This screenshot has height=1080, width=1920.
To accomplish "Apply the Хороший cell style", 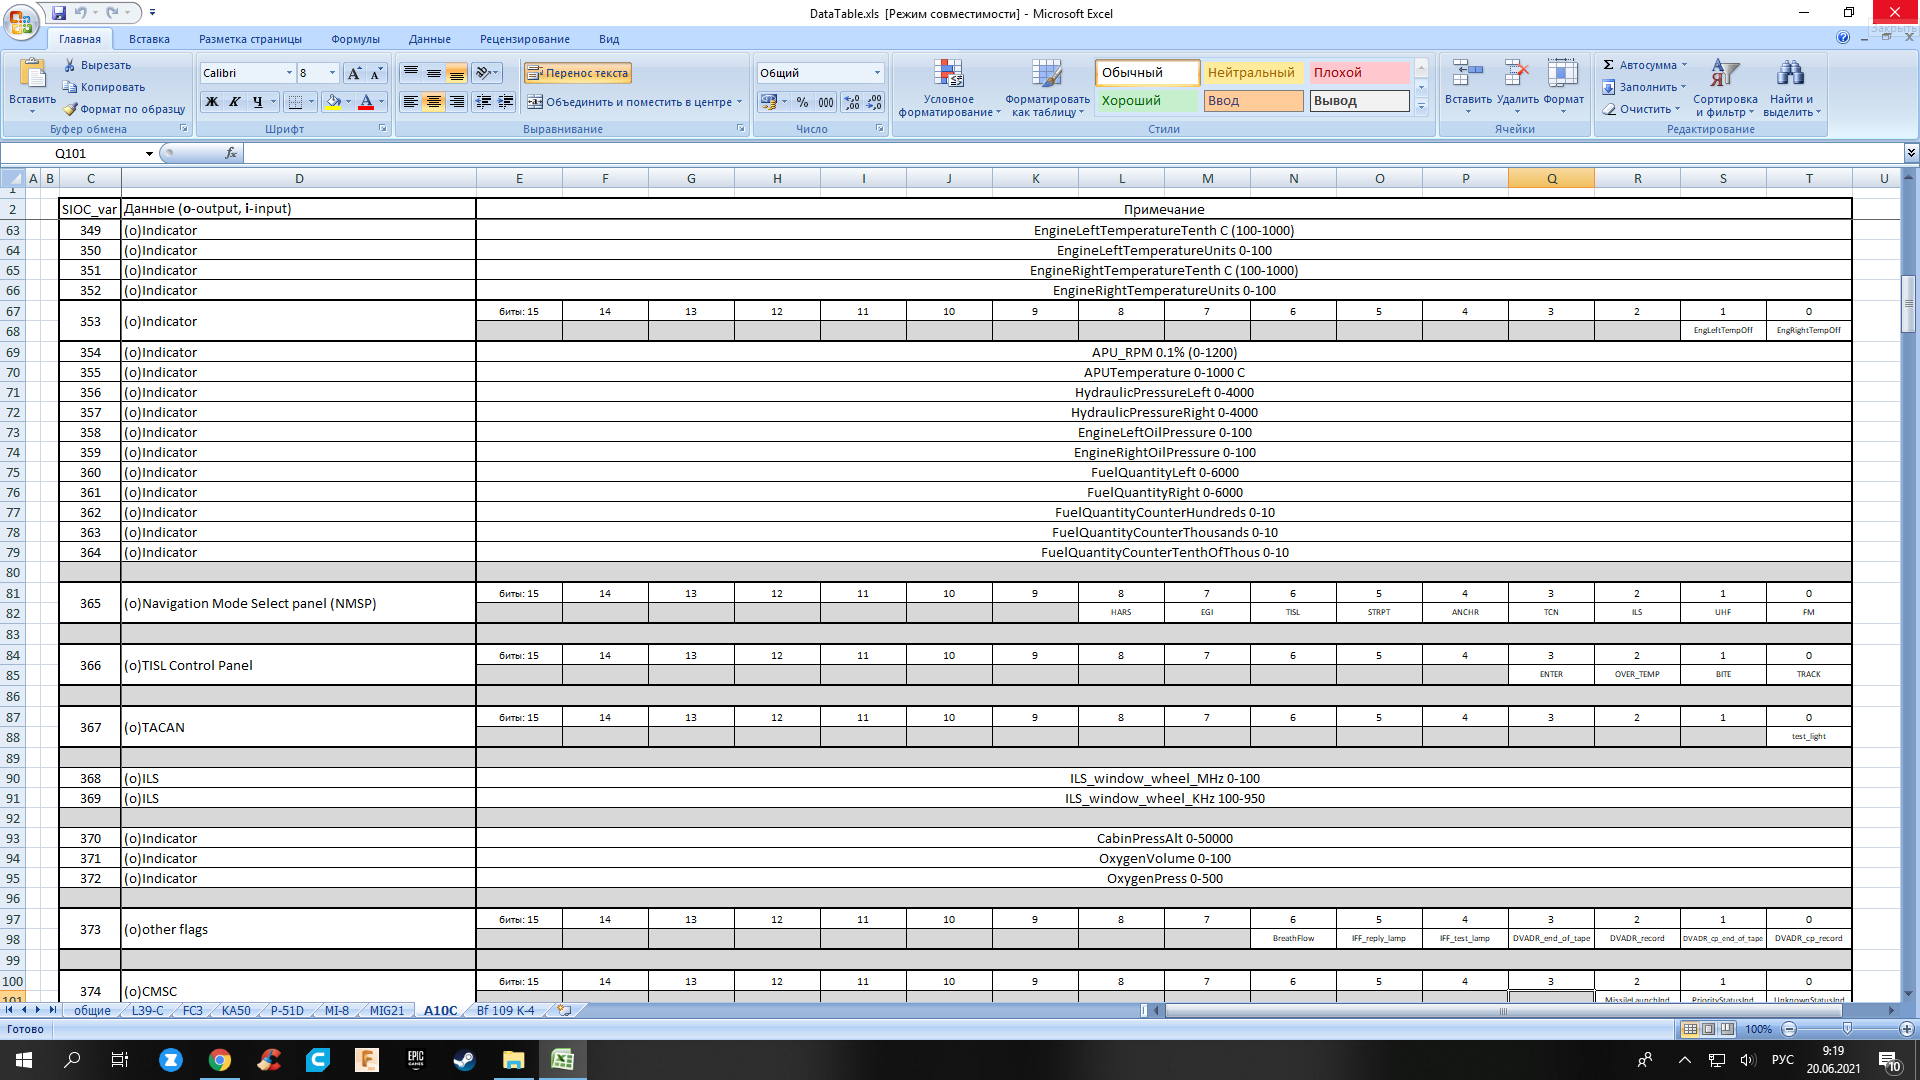I will pyautogui.click(x=1147, y=101).
